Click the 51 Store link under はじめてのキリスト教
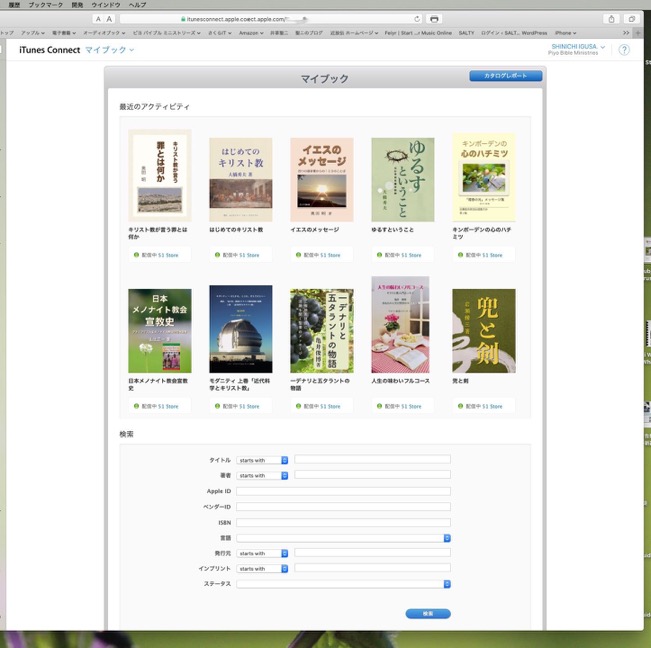Viewport: 651px width, 648px height. (x=250, y=255)
